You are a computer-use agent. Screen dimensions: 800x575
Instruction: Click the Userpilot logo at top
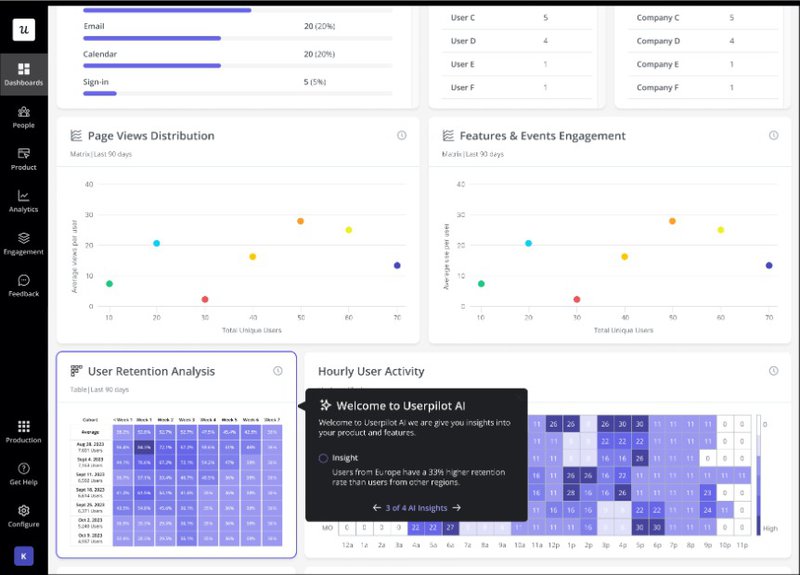click(23, 29)
